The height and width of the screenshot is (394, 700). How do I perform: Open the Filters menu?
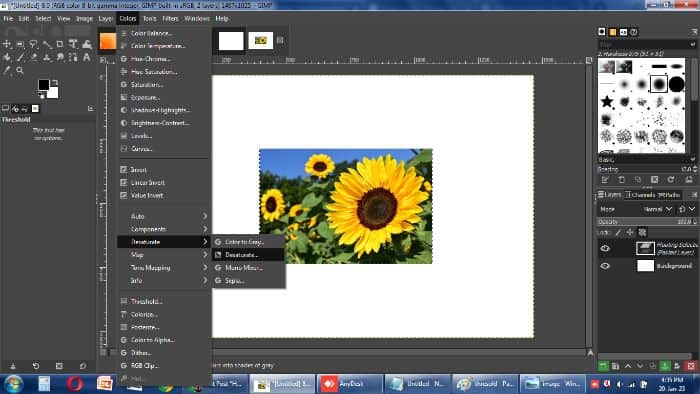(170, 18)
